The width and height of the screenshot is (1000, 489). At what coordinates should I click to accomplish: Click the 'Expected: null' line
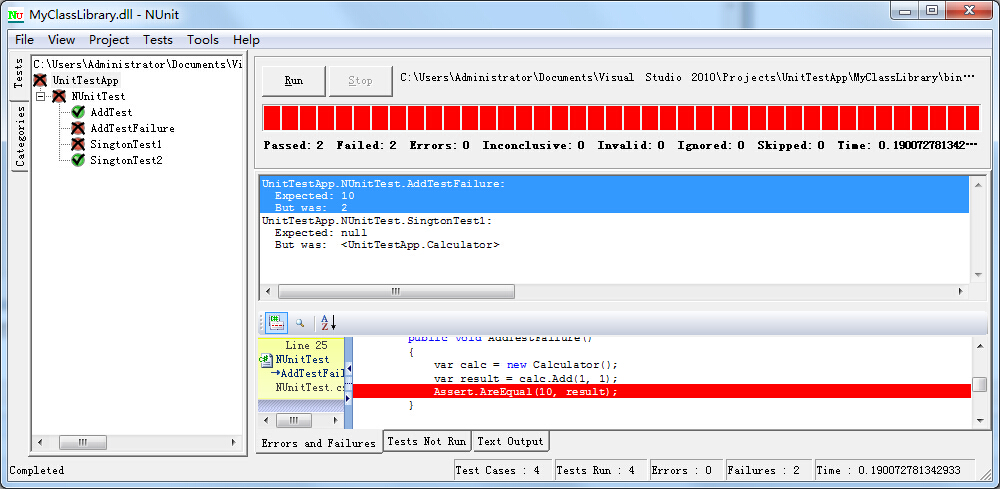coord(321,233)
